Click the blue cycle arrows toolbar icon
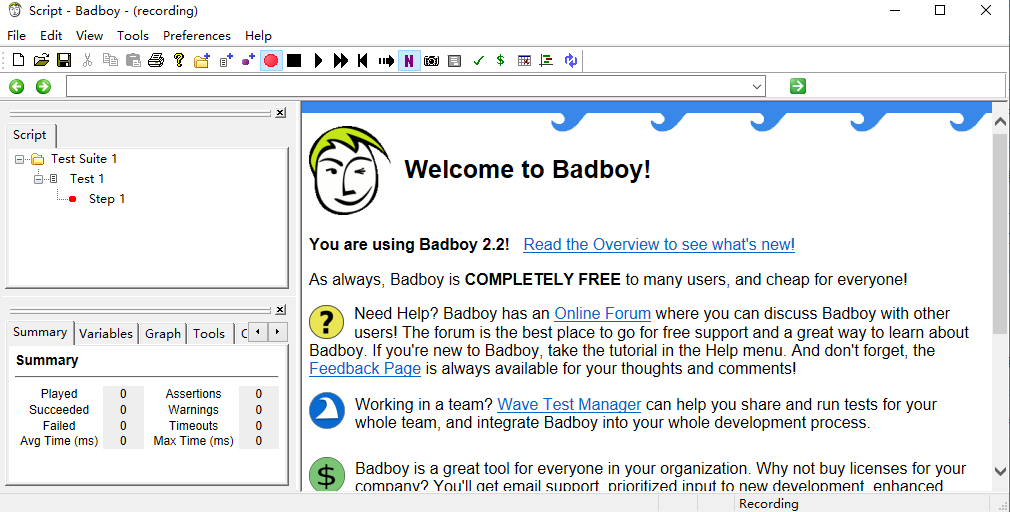The height and width of the screenshot is (512, 1010). coord(571,61)
